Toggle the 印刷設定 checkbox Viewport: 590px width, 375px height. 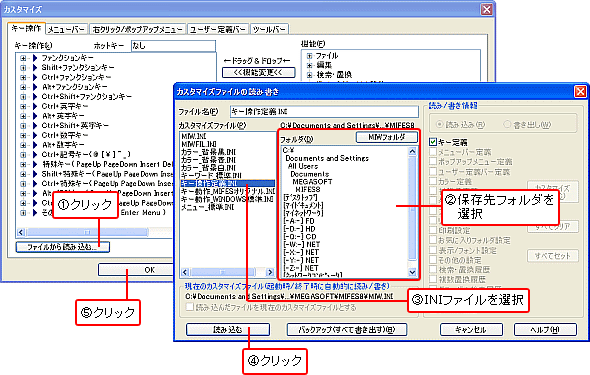[433, 230]
